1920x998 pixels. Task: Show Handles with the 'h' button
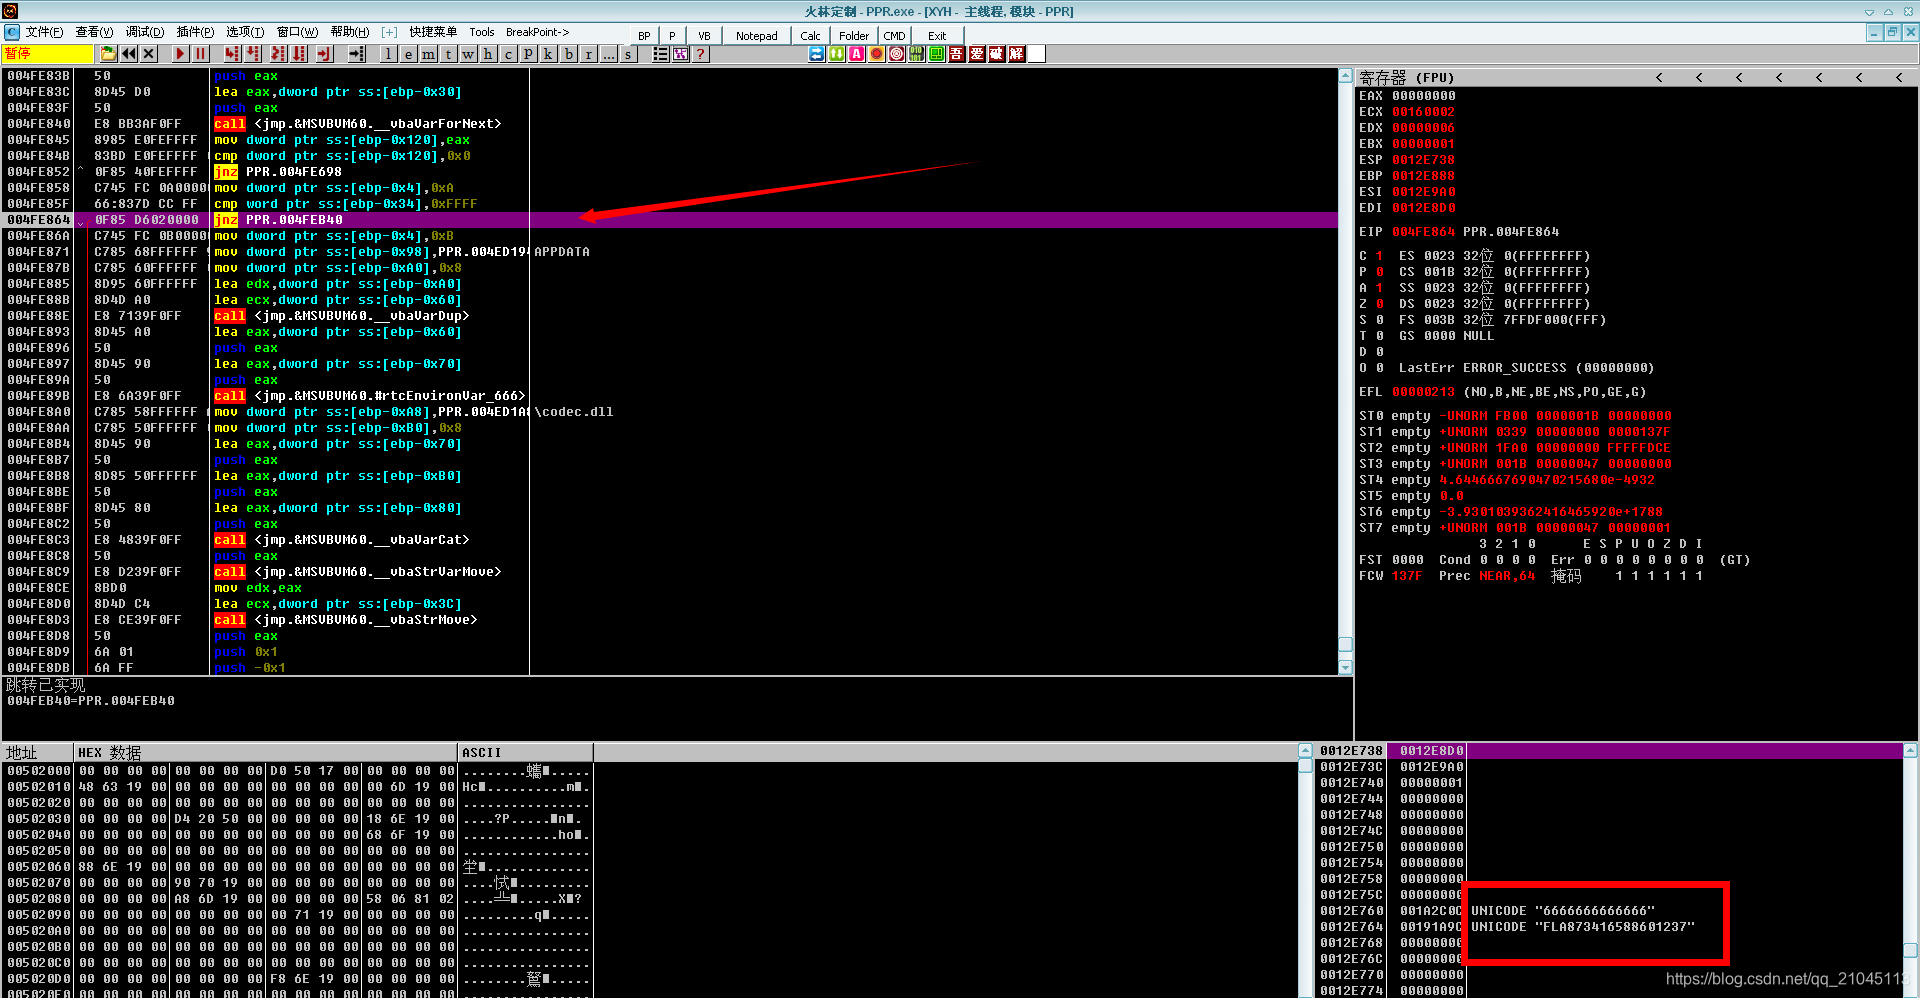coord(488,54)
